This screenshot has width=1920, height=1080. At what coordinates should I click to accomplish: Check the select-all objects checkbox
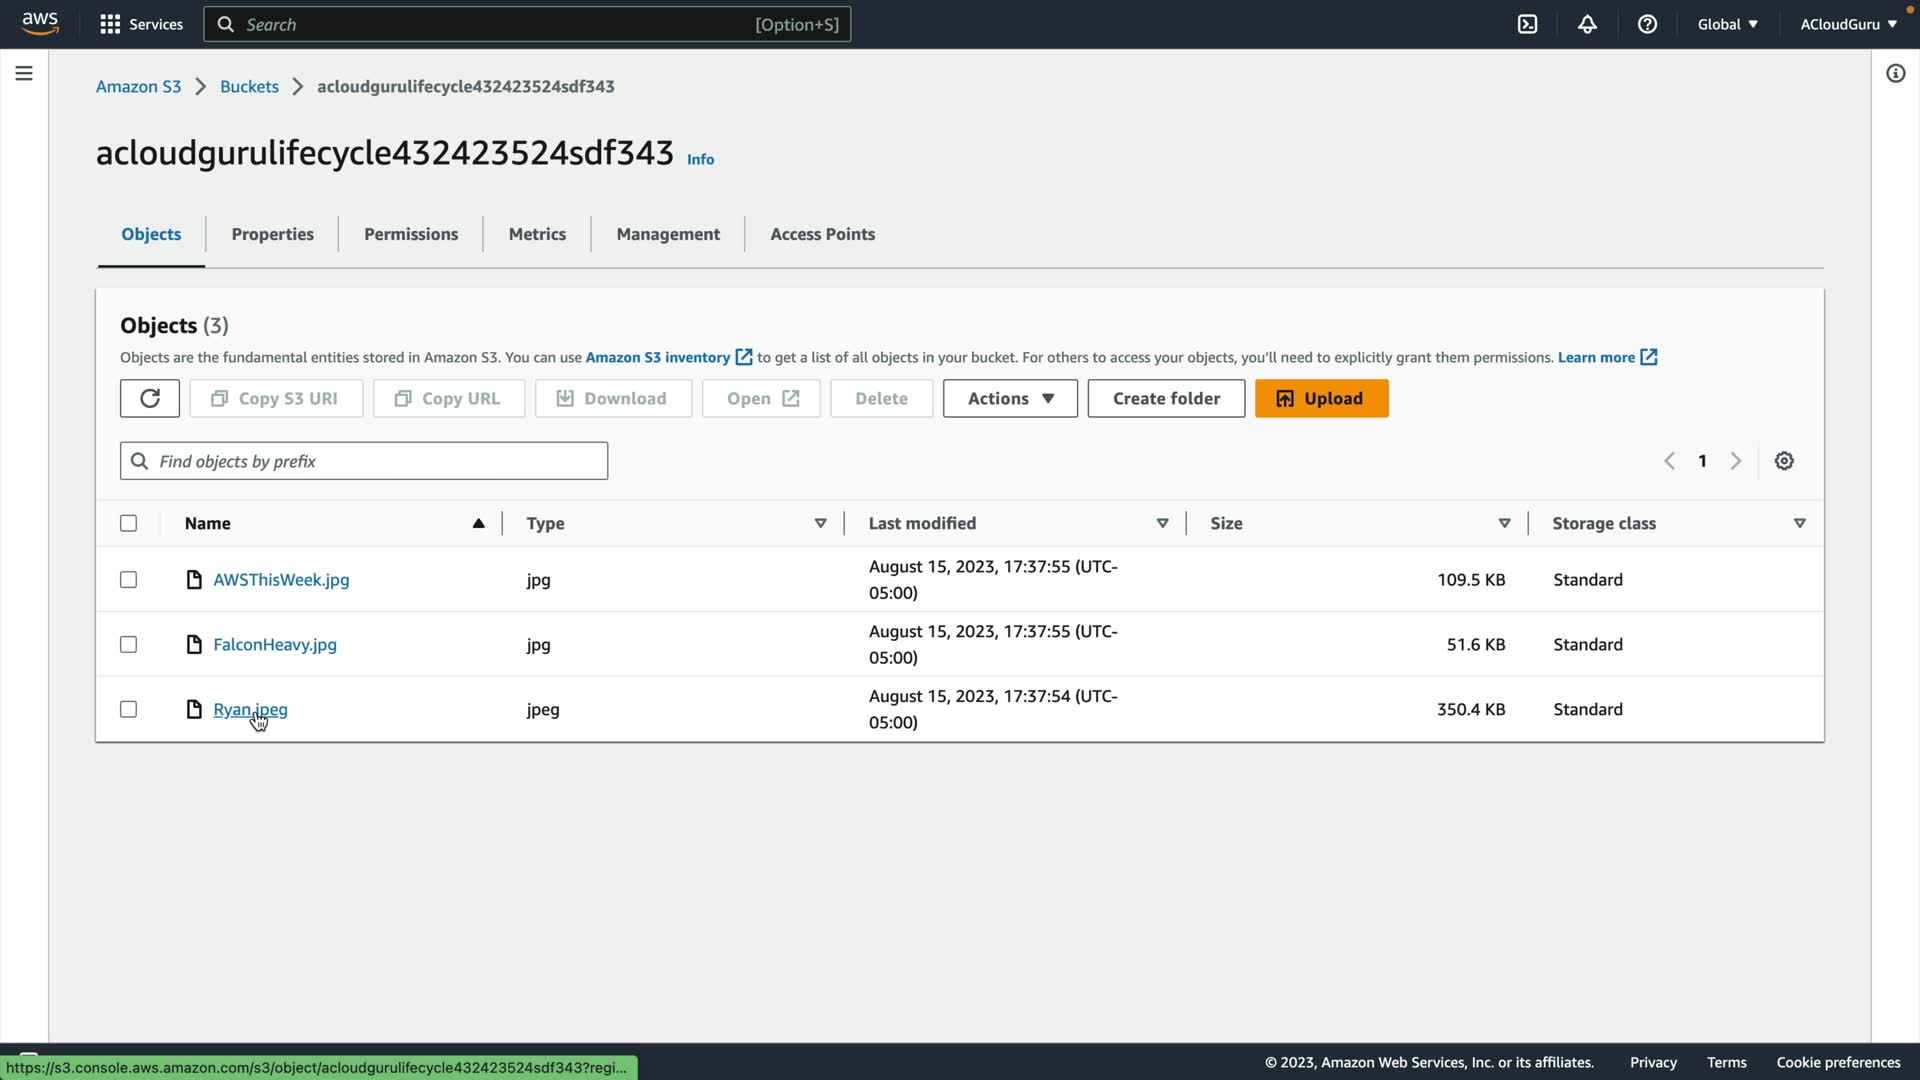128,523
